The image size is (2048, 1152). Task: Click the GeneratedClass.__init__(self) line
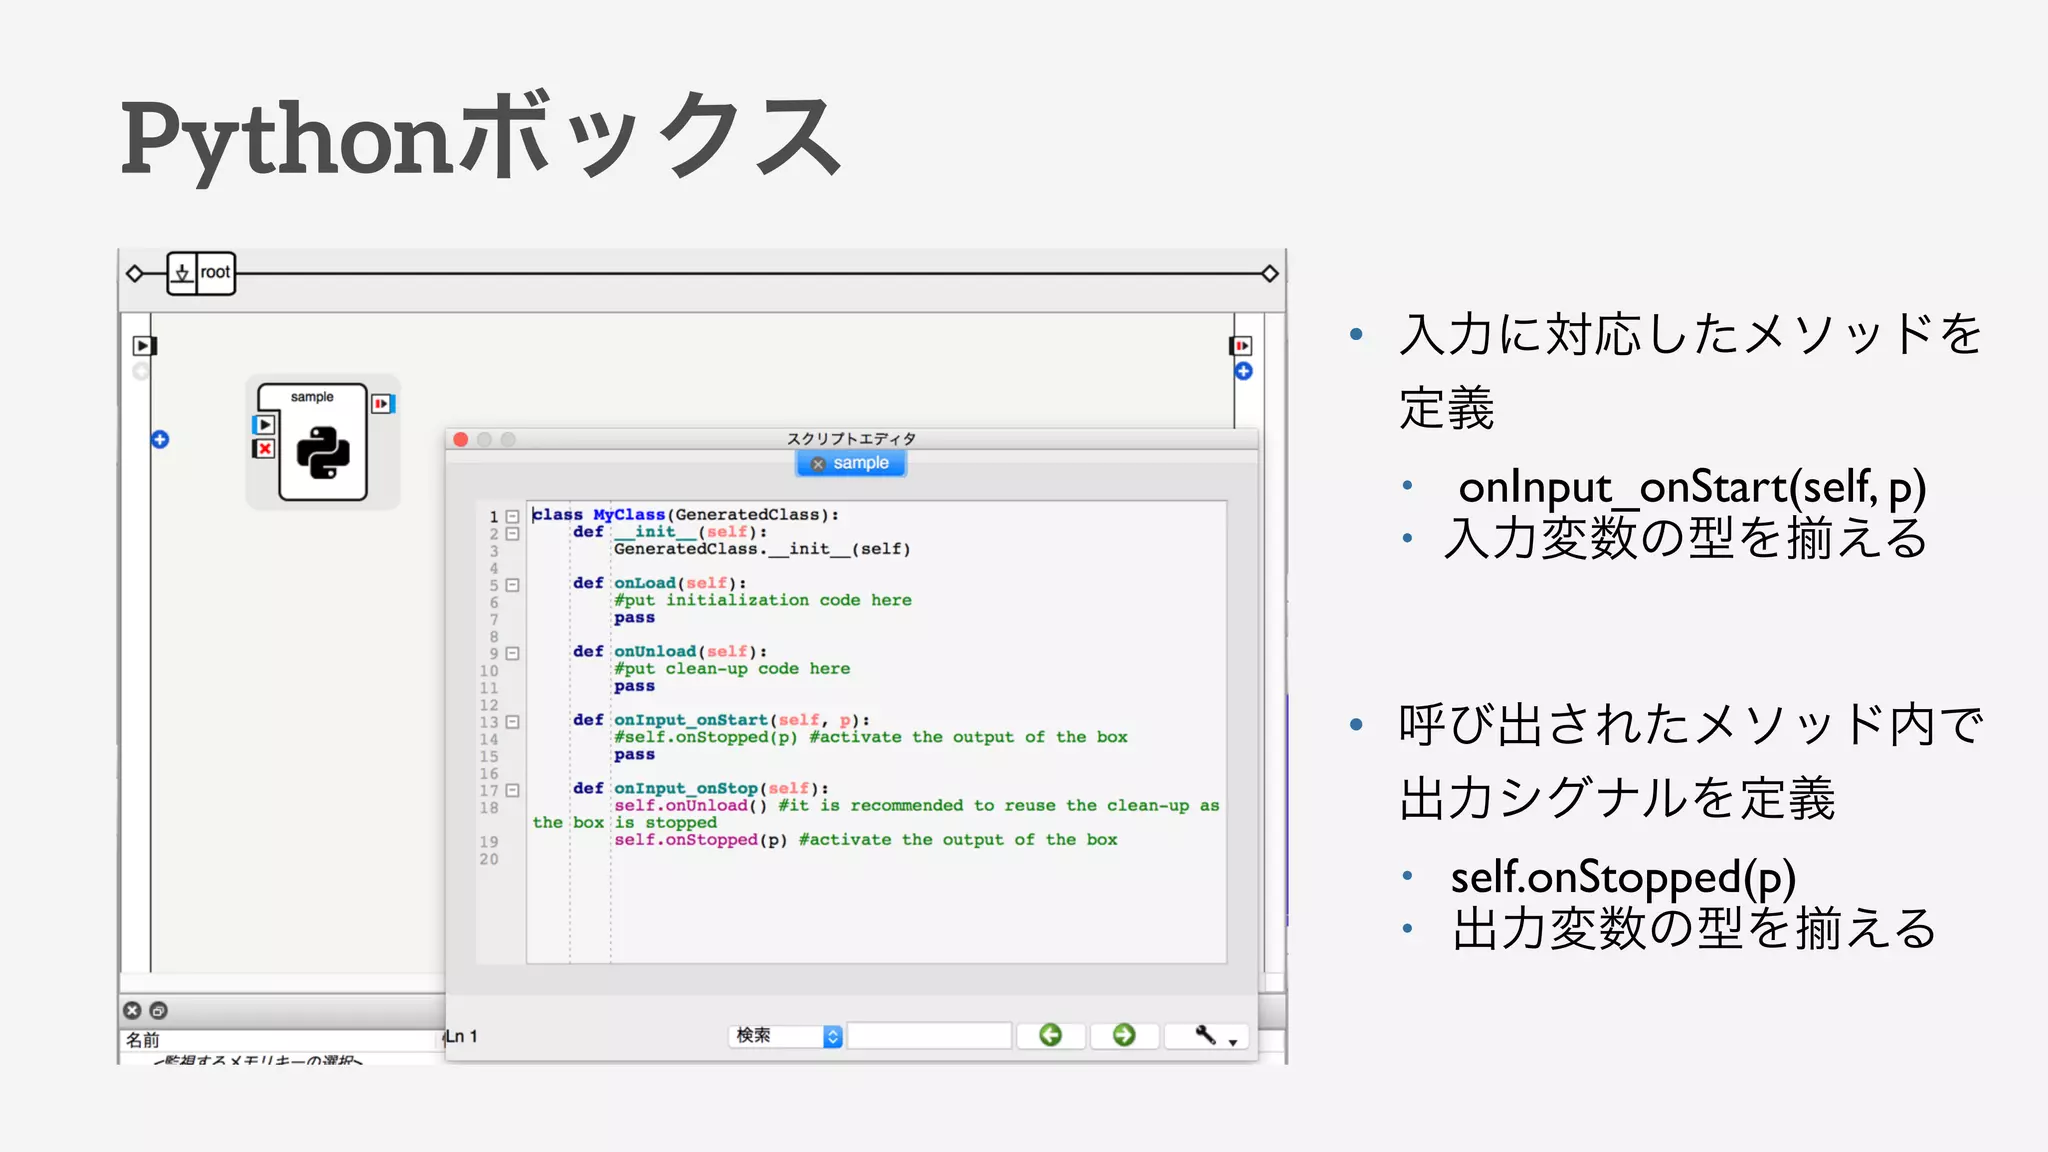coord(762,549)
